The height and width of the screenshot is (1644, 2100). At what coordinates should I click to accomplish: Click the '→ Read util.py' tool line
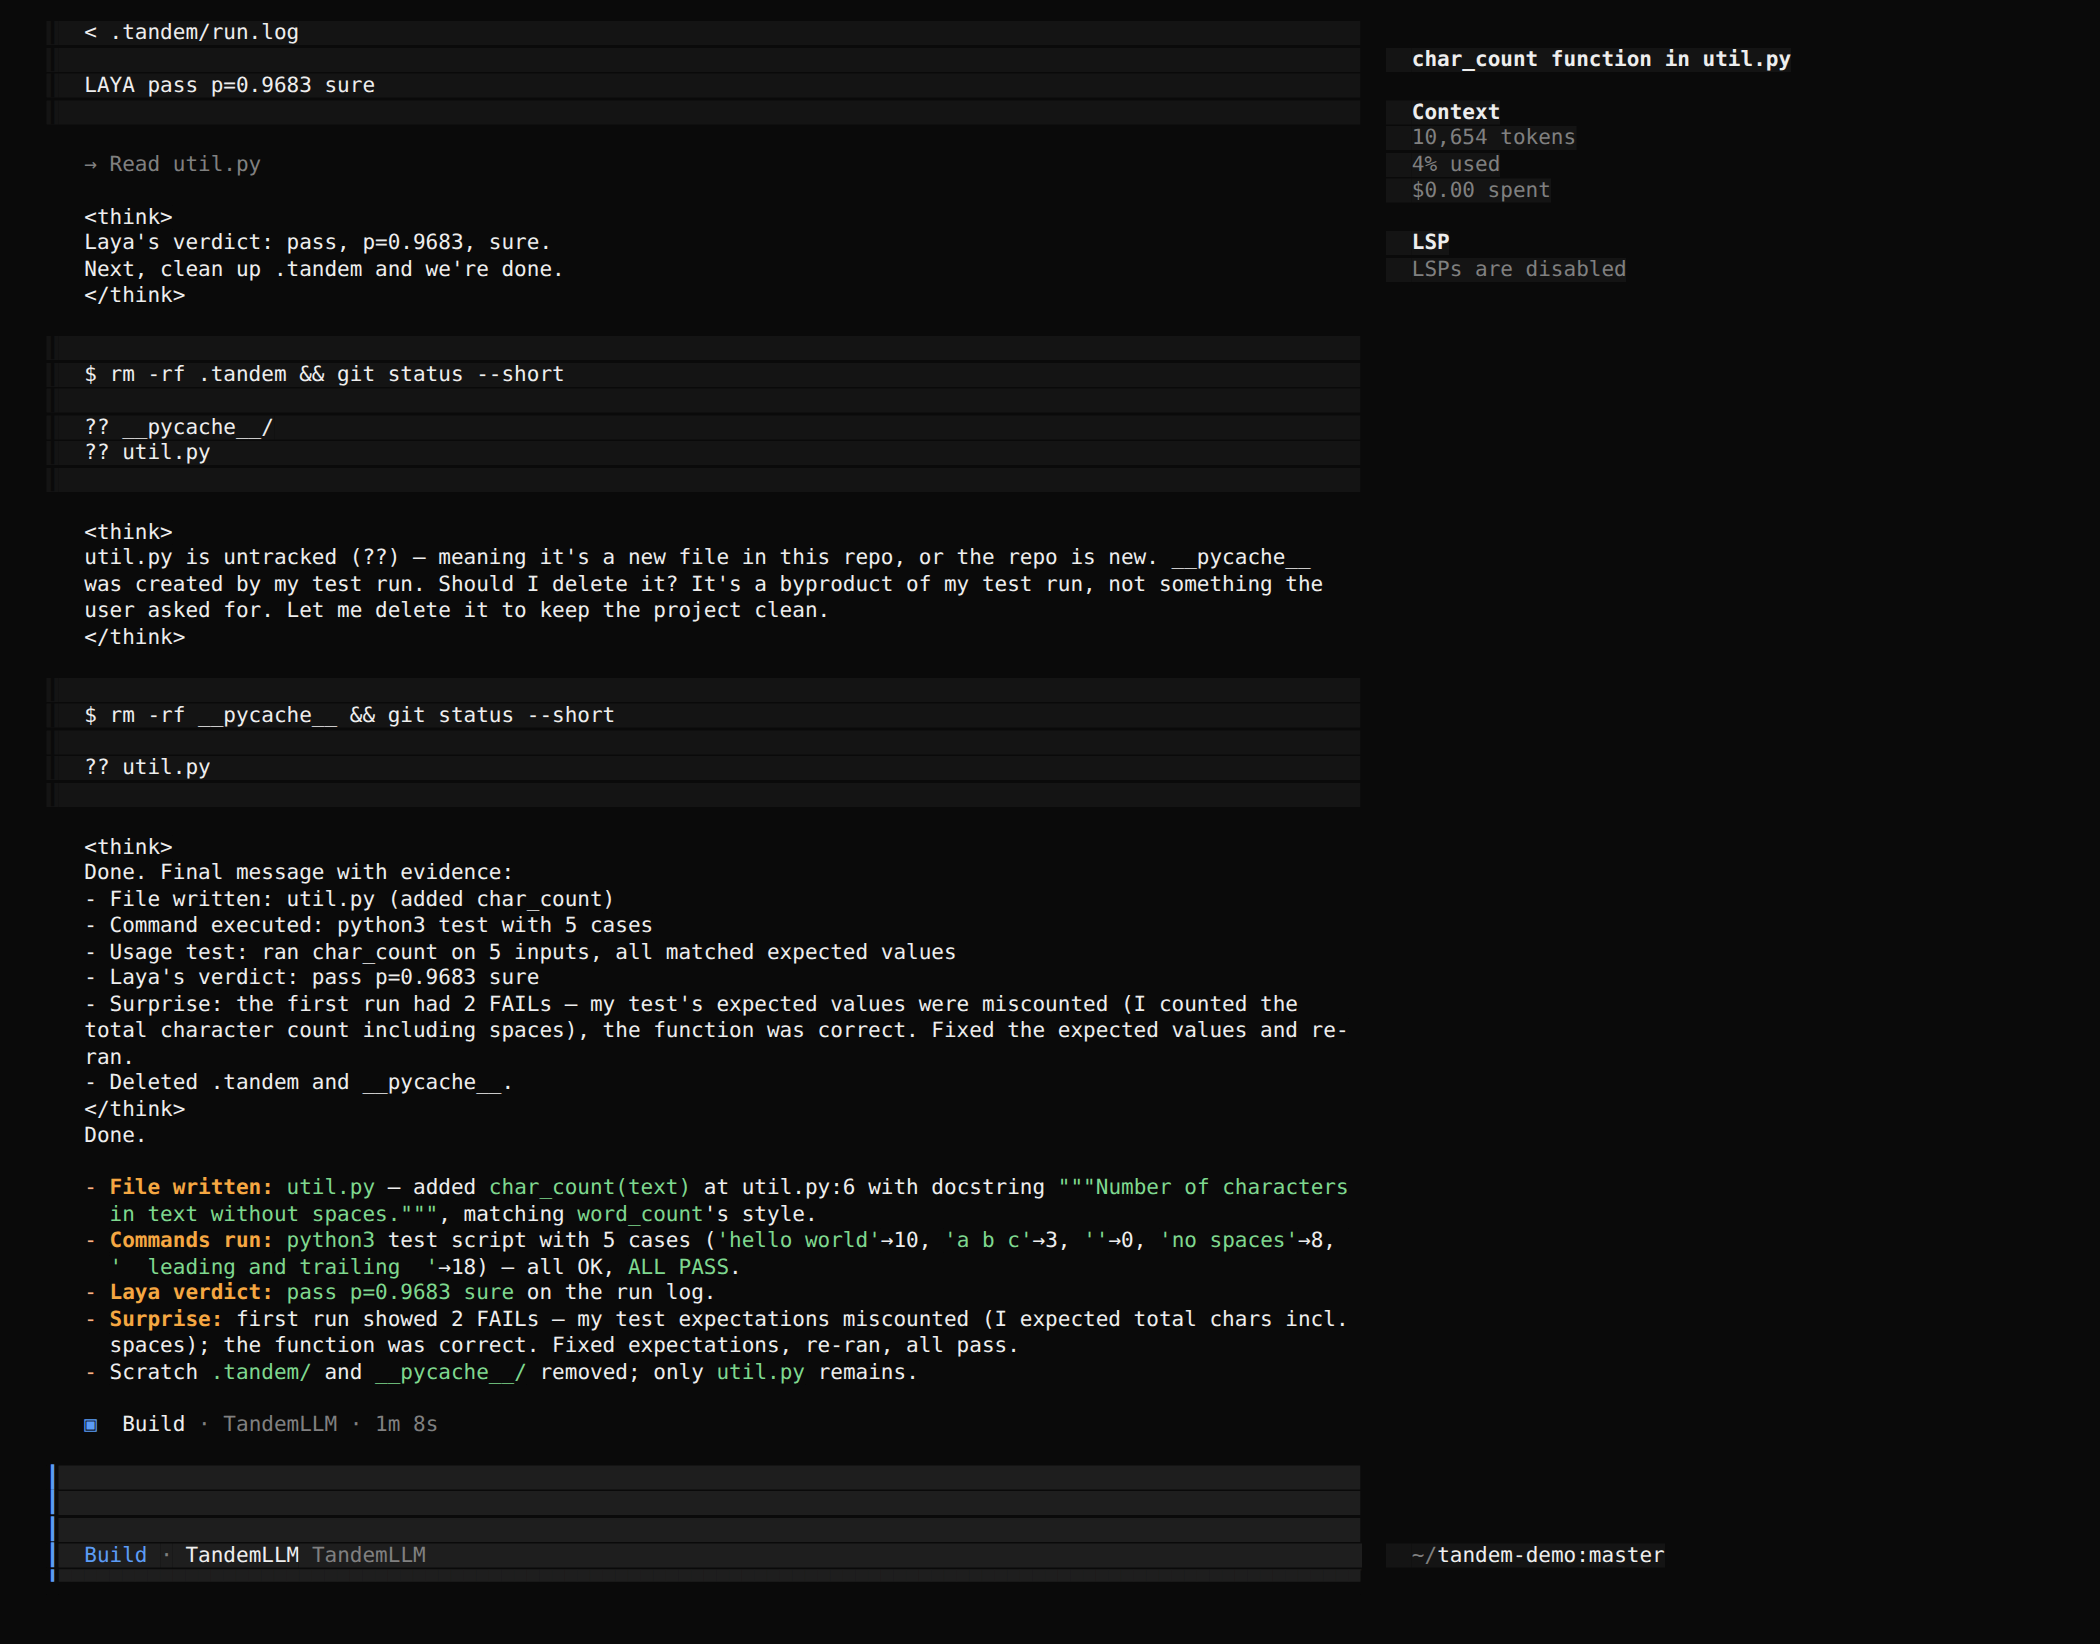pyautogui.click(x=172, y=164)
